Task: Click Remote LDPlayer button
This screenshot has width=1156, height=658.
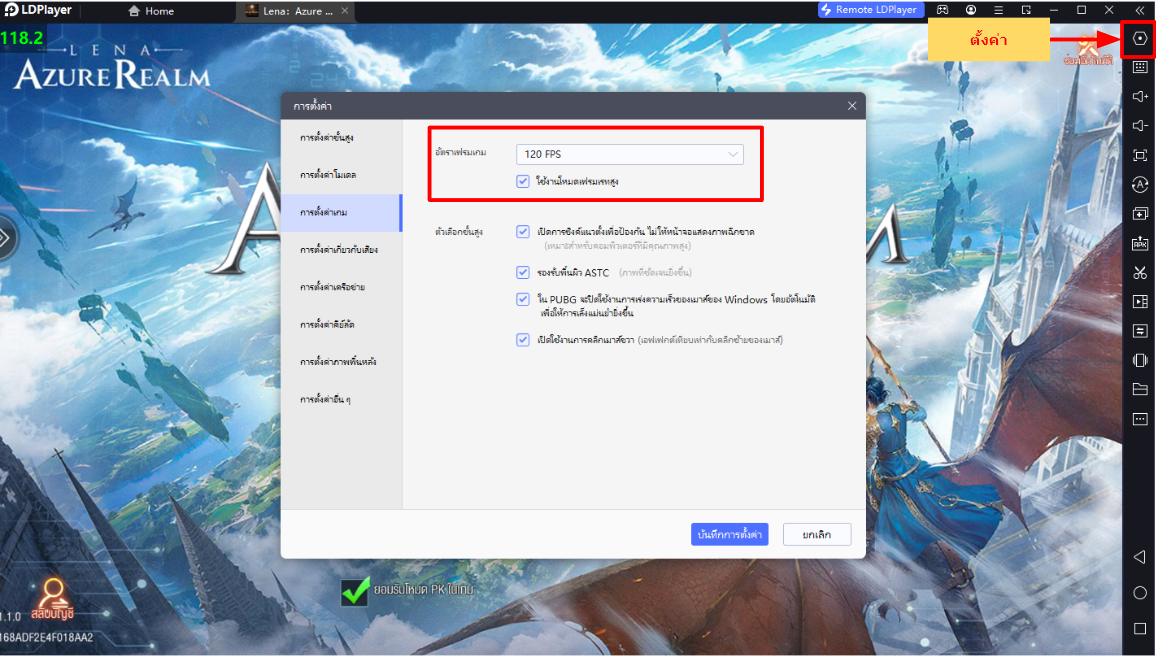Action: pos(871,10)
